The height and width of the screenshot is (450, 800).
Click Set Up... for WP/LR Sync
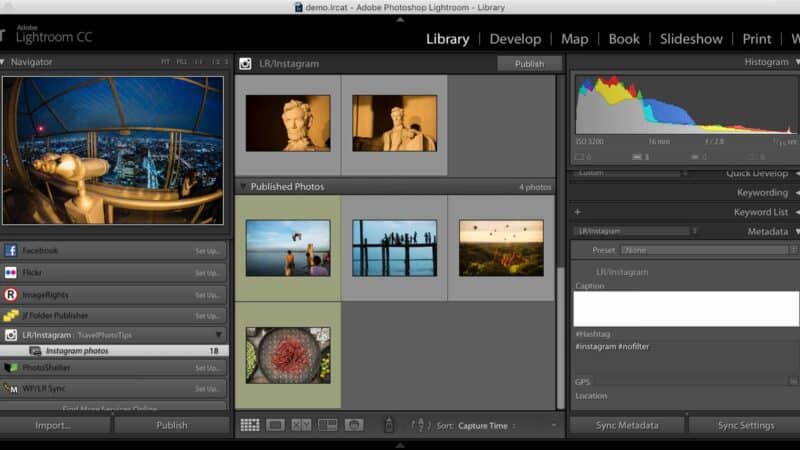click(x=207, y=389)
